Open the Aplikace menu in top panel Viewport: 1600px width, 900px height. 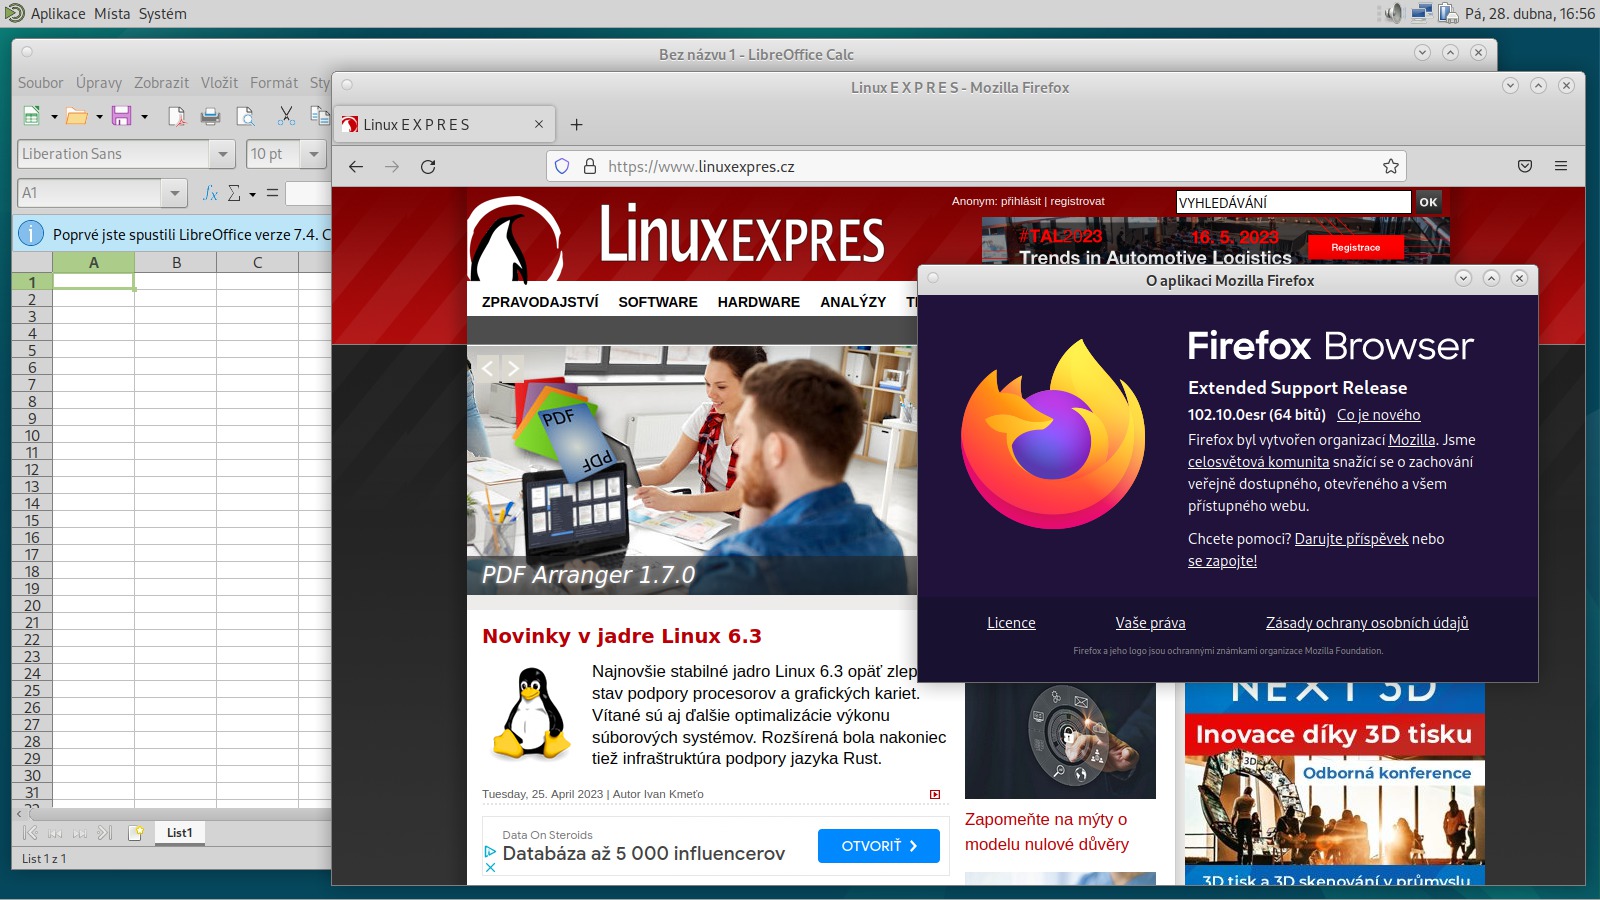(x=57, y=14)
